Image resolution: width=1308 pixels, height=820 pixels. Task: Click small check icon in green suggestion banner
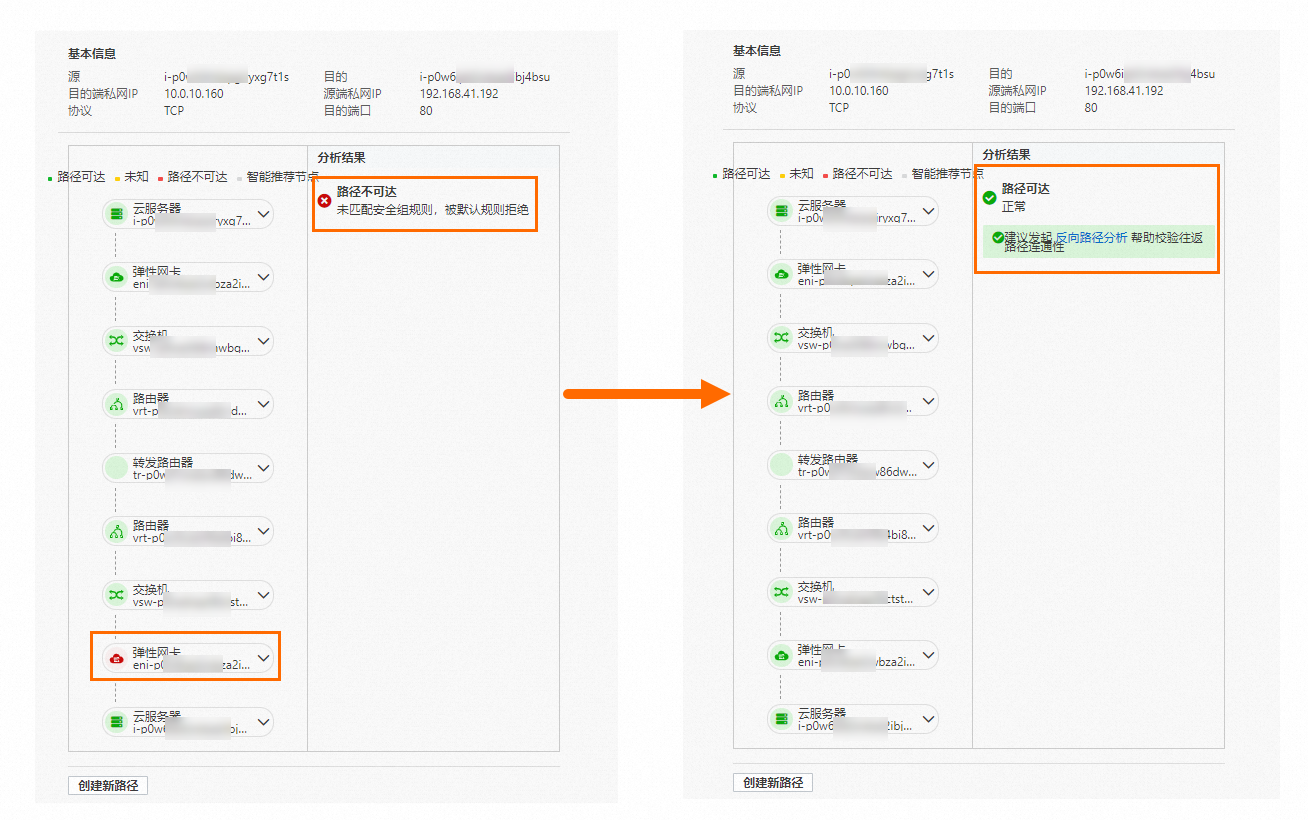pyautogui.click(x=997, y=237)
